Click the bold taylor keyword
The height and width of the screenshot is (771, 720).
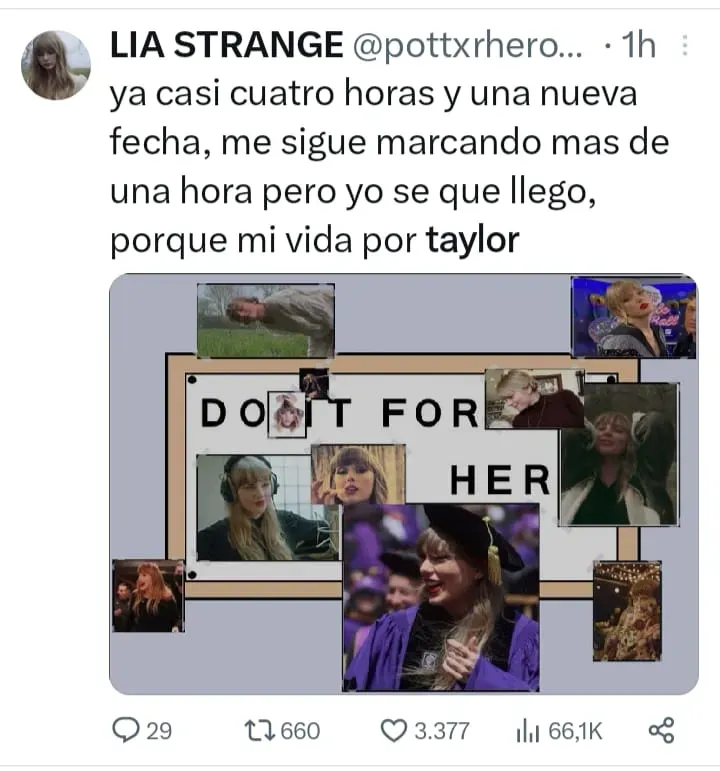tap(472, 240)
